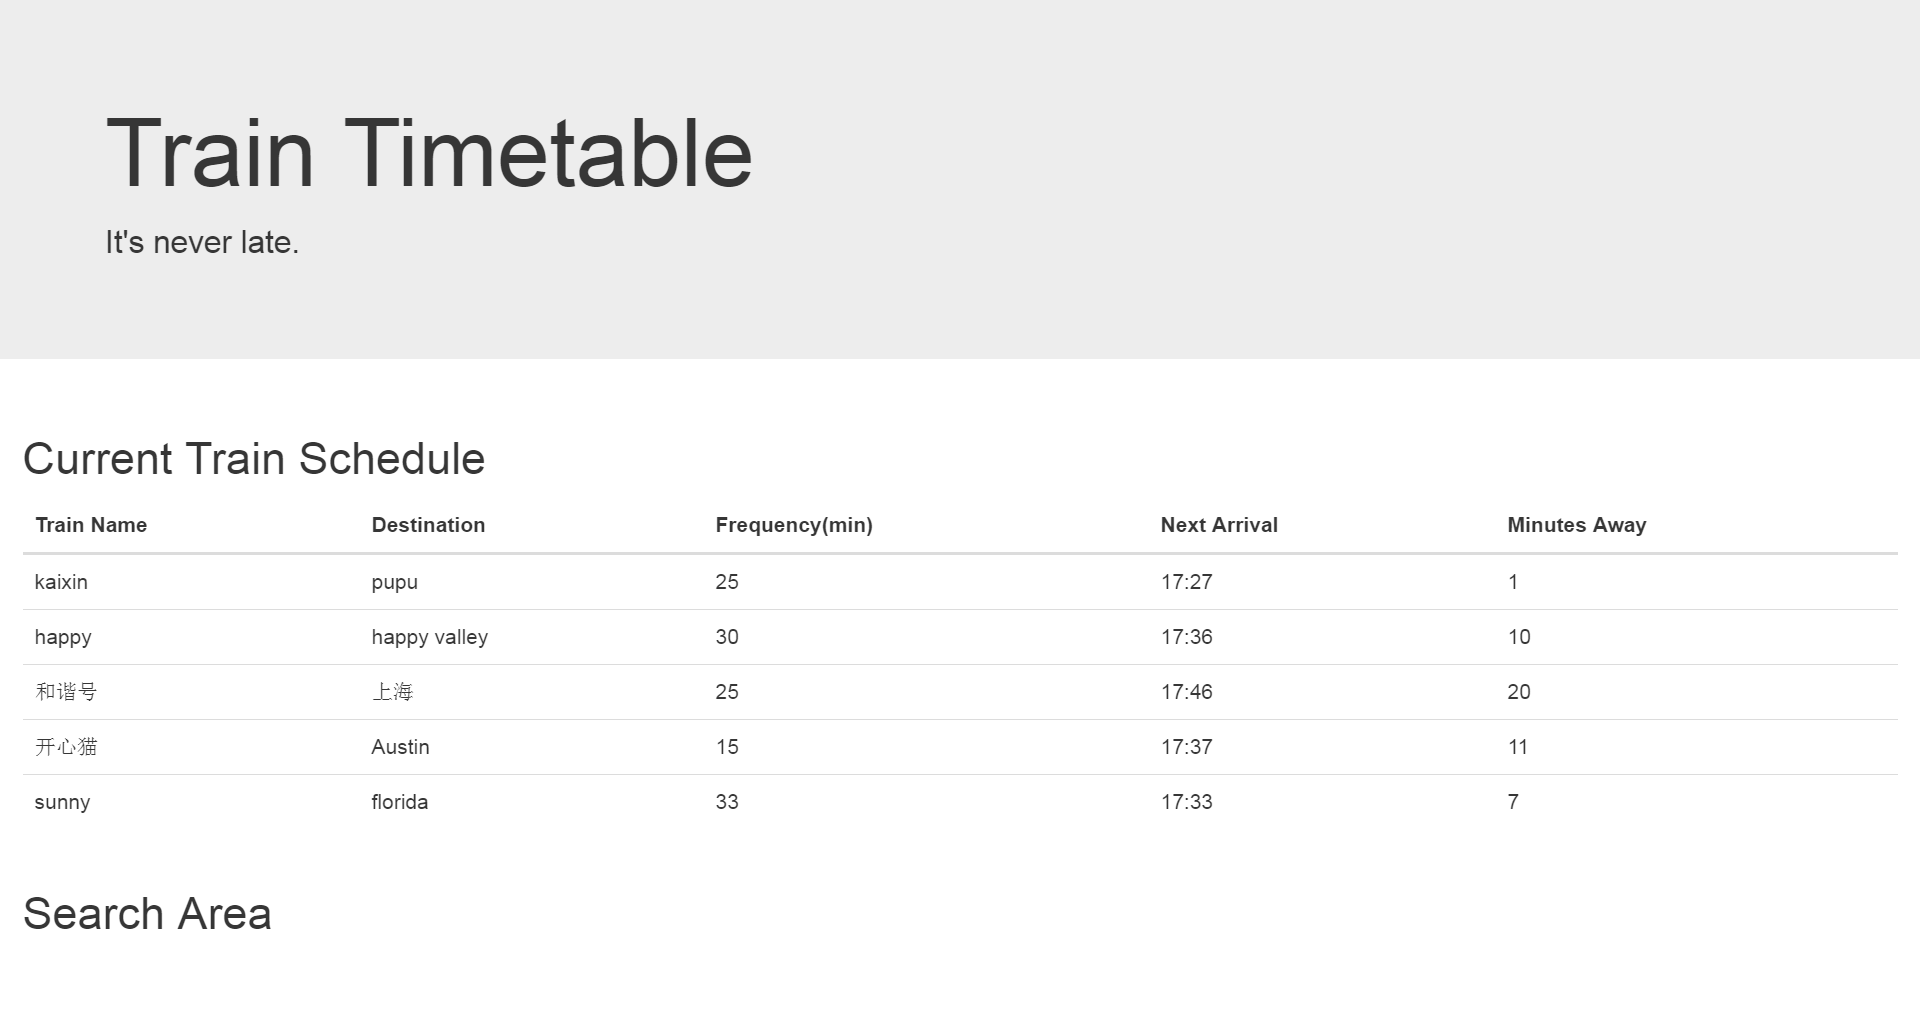Click the Destination column header
Screen dimensions: 1920x1036
pos(428,525)
